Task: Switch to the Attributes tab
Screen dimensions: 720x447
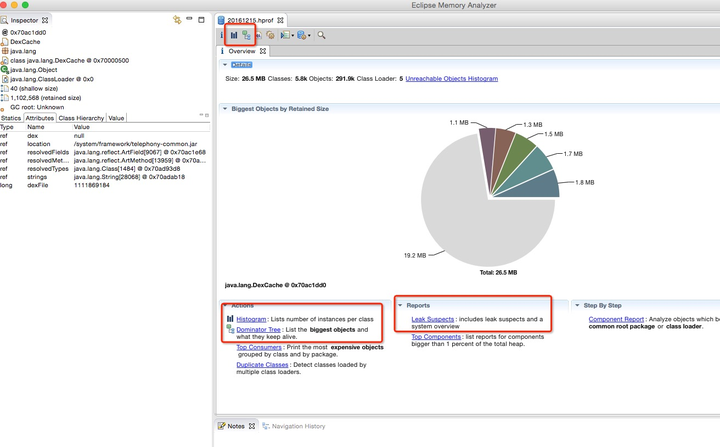Action: point(39,118)
